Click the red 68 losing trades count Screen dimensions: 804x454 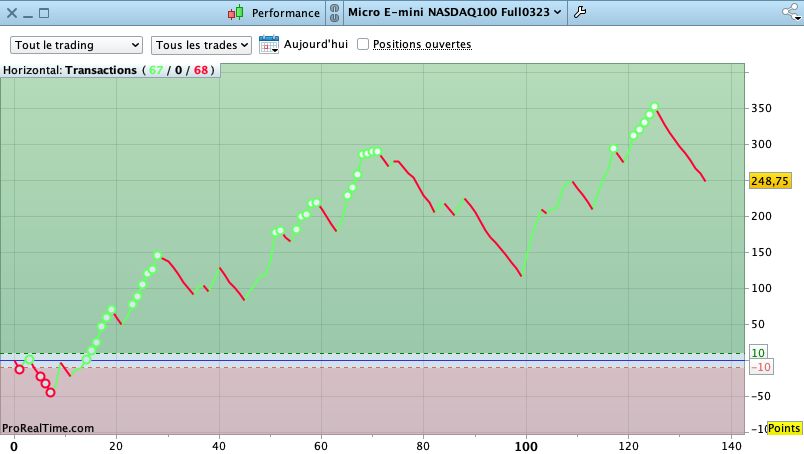(x=201, y=70)
